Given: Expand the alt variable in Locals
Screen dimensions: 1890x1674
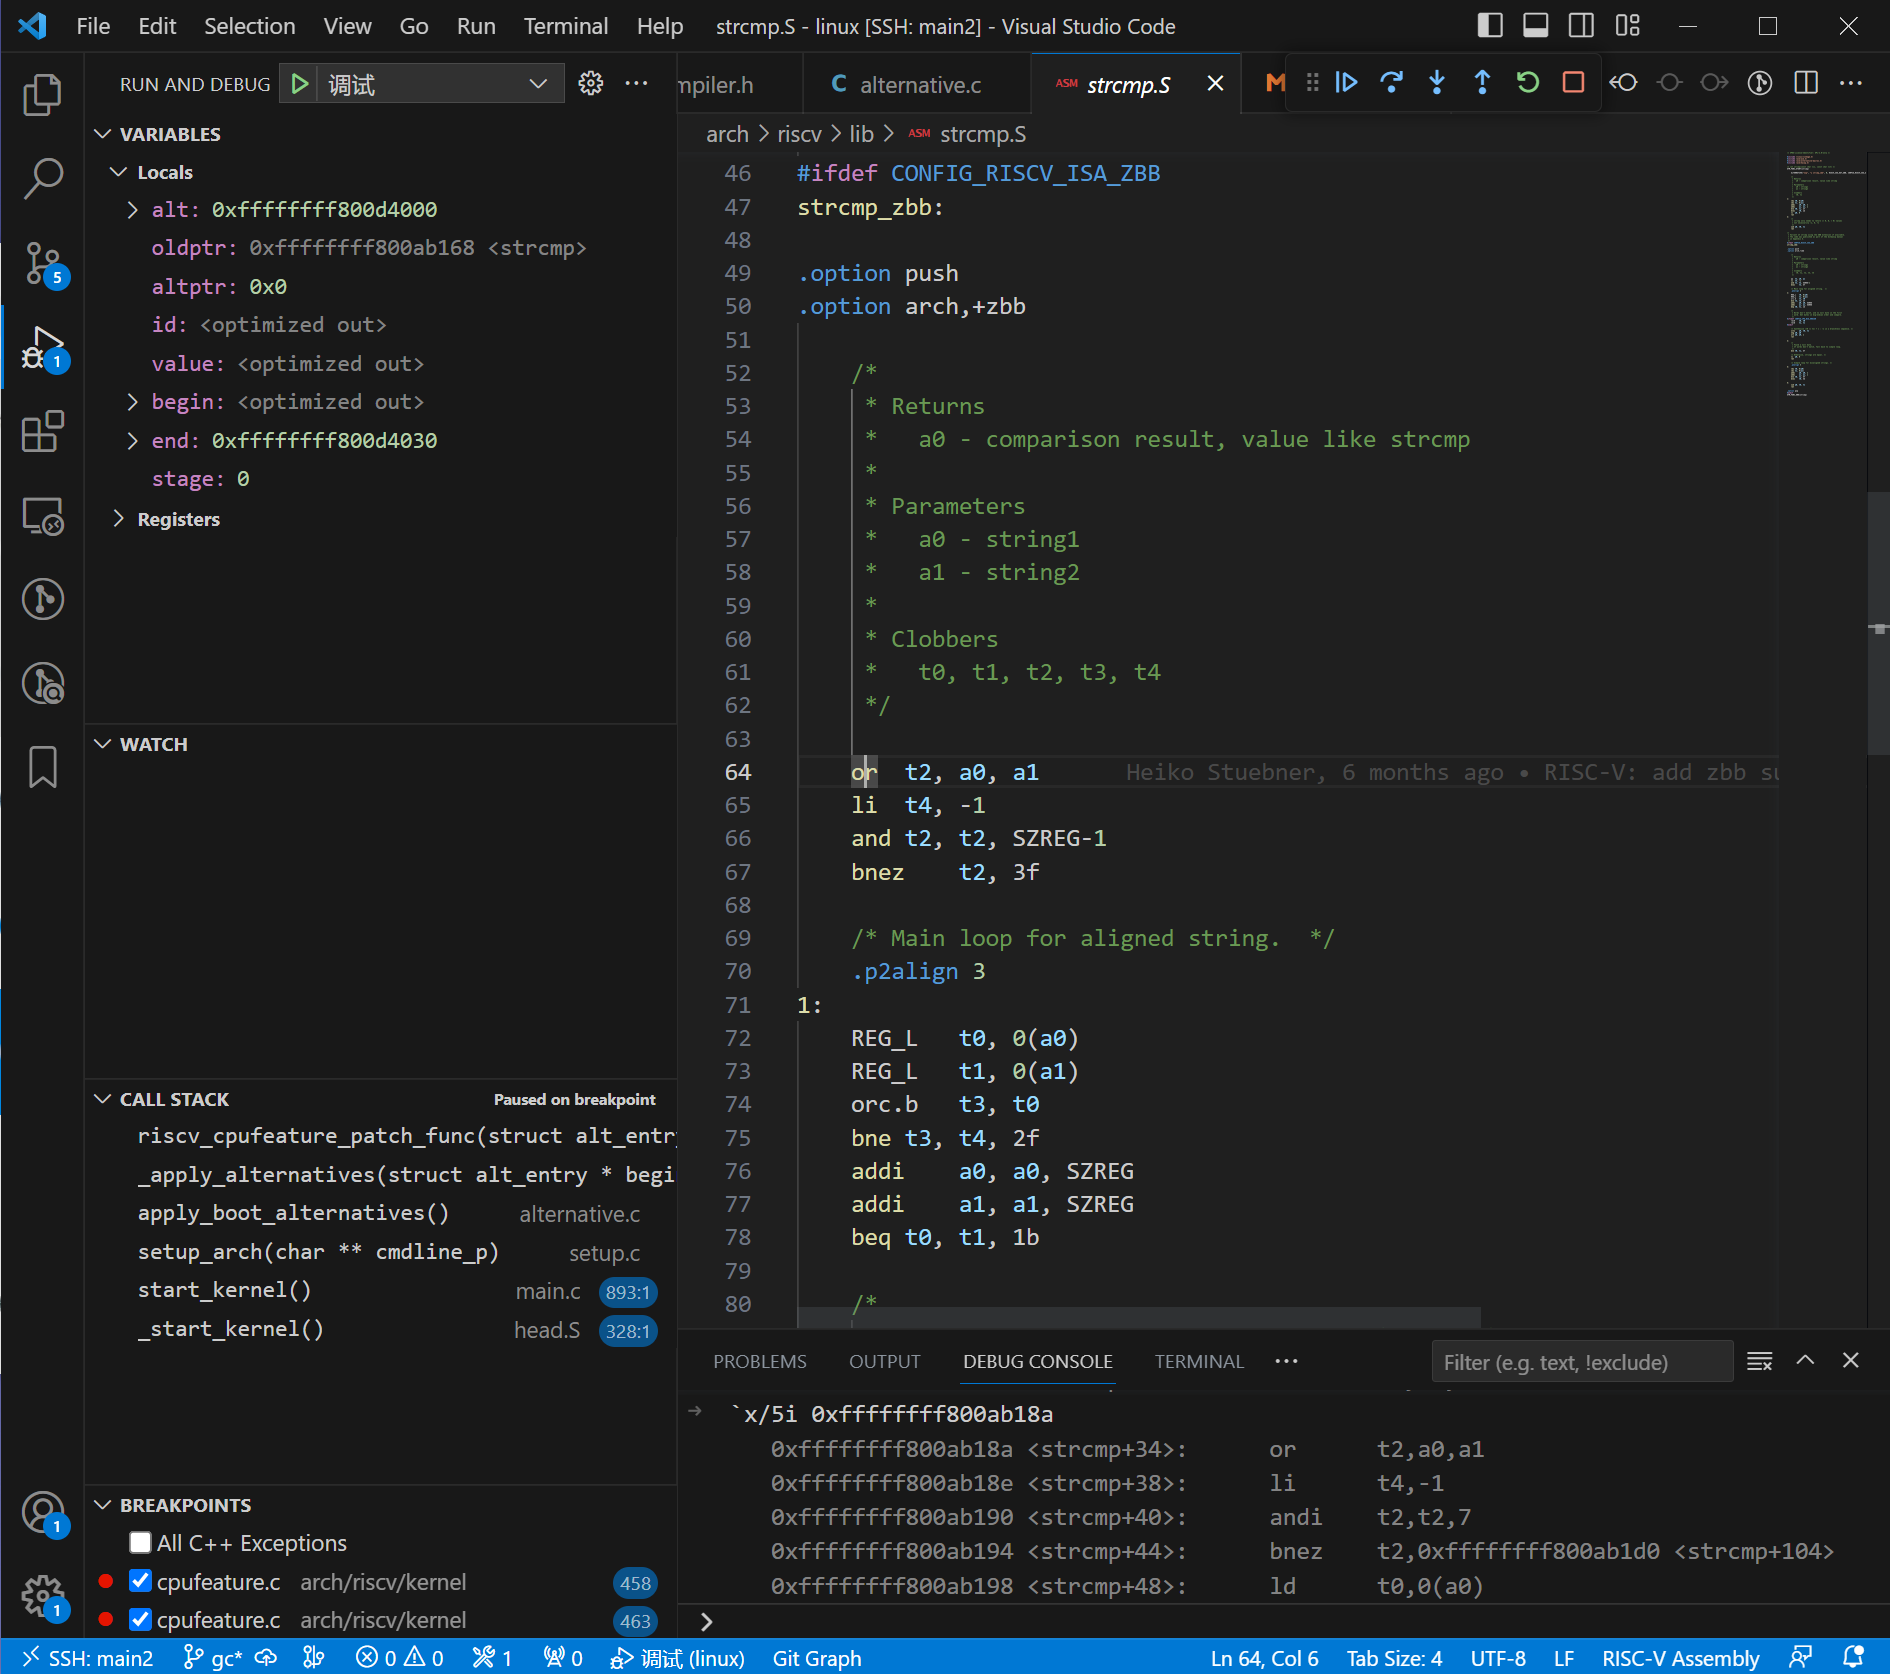Looking at the screenshot, I should click(133, 210).
